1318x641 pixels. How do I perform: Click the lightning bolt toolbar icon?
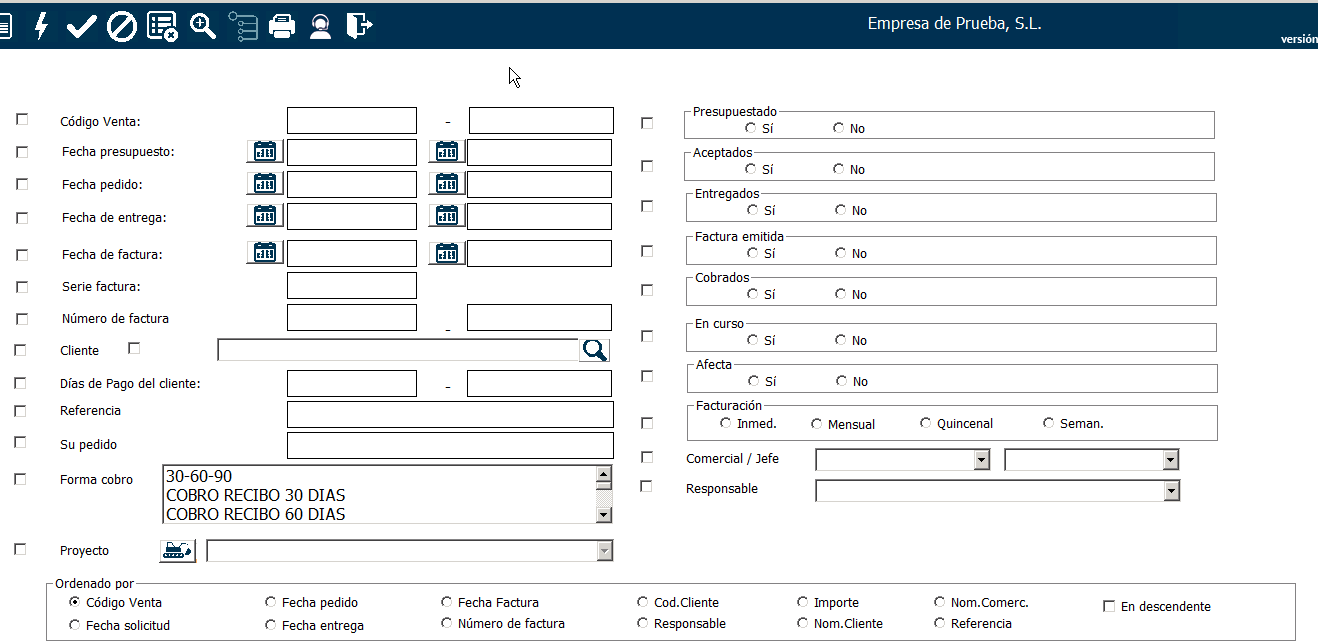41,26
